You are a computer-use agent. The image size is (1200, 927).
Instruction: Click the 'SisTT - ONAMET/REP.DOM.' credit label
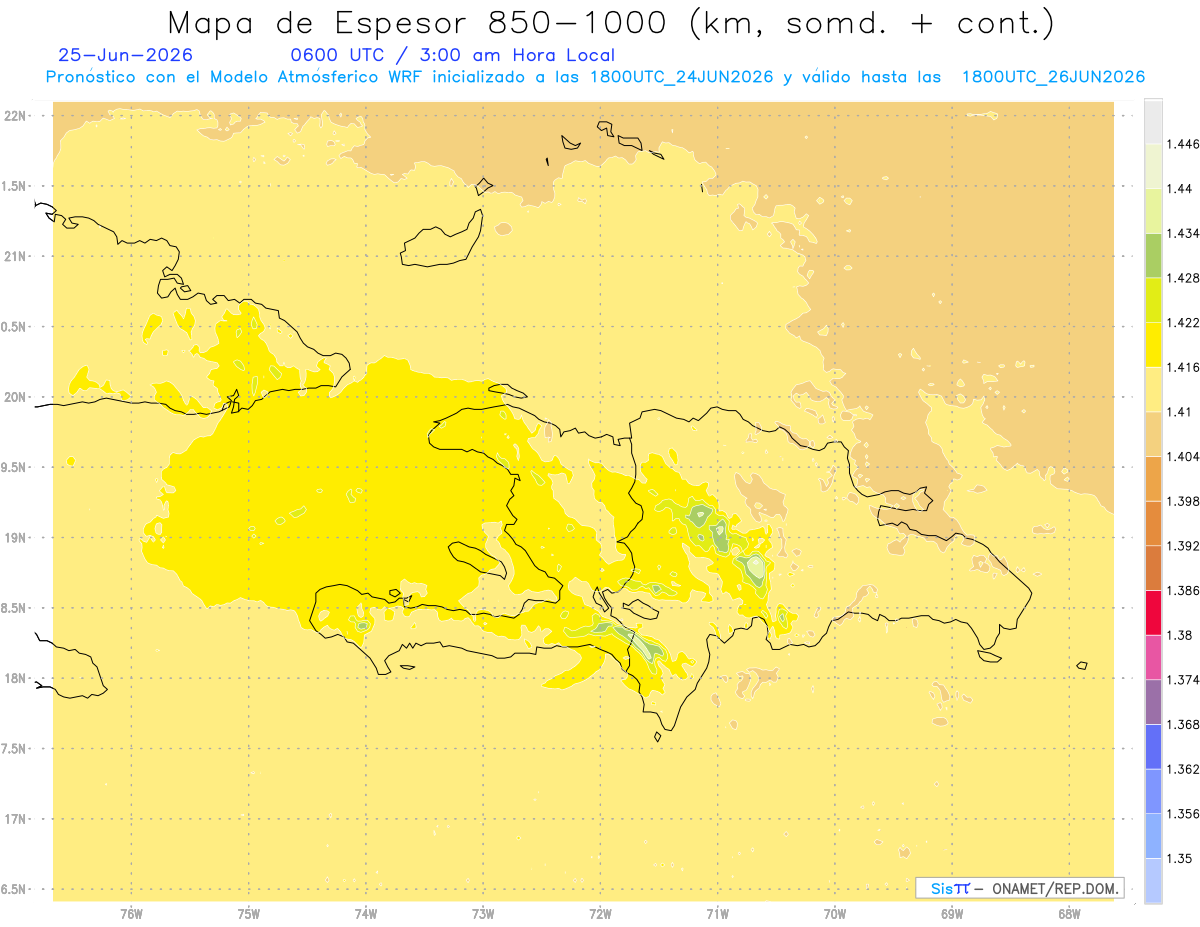coord(1019,888)
